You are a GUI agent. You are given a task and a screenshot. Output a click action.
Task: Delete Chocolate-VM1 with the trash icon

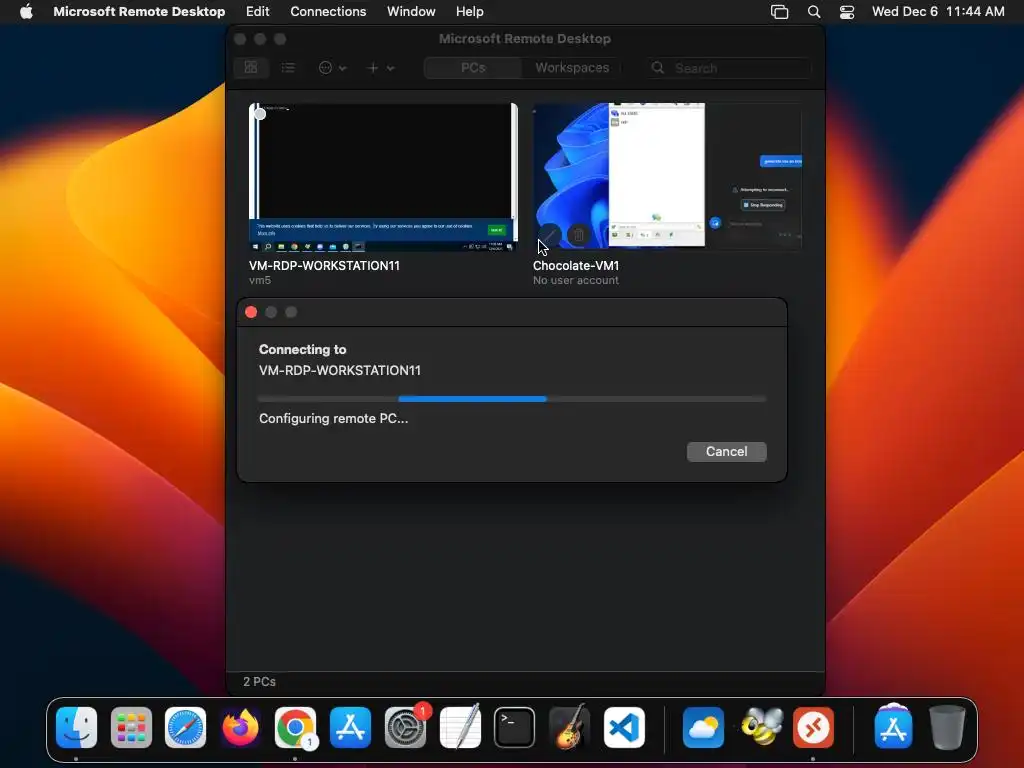click(x=579, y=234)
